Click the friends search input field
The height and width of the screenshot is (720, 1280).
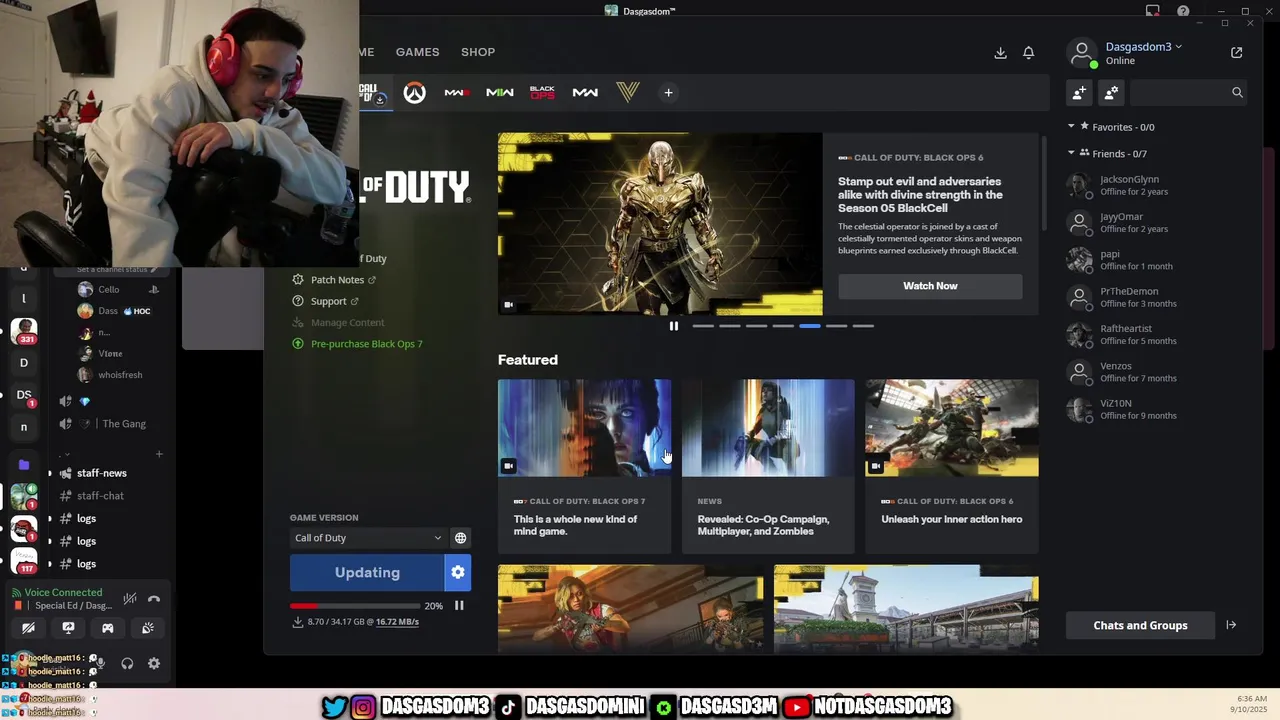click(1180, 93)
